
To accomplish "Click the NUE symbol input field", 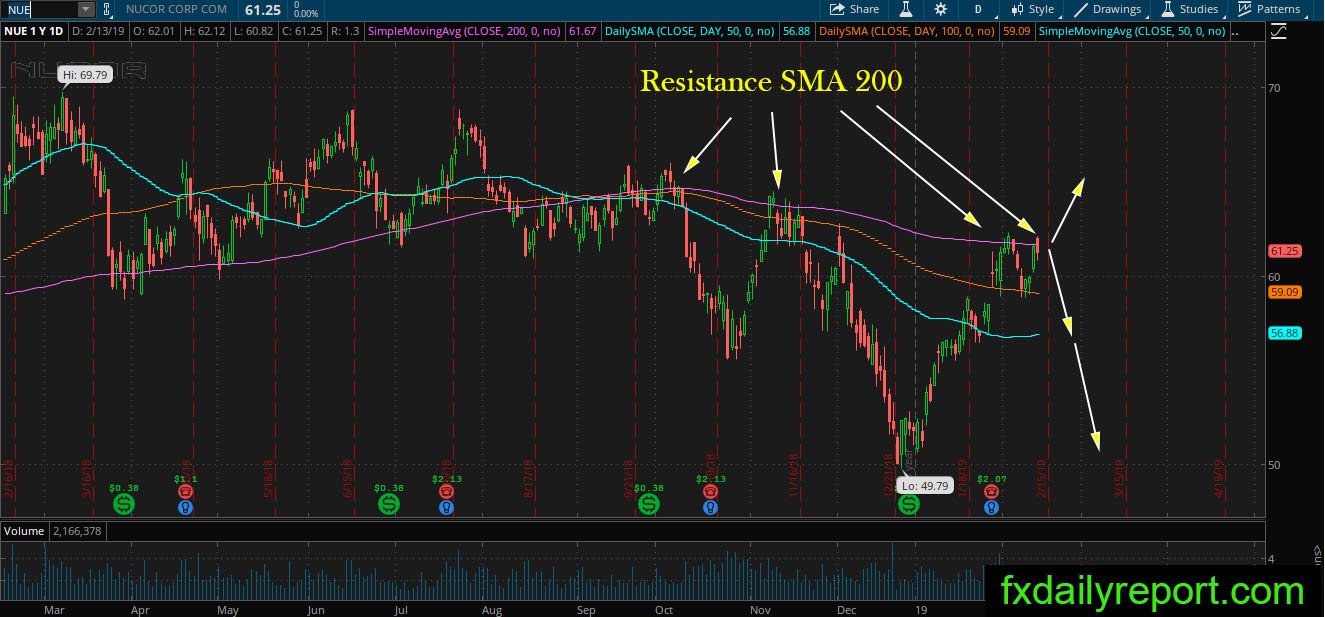I will click(x=40, y=9).
